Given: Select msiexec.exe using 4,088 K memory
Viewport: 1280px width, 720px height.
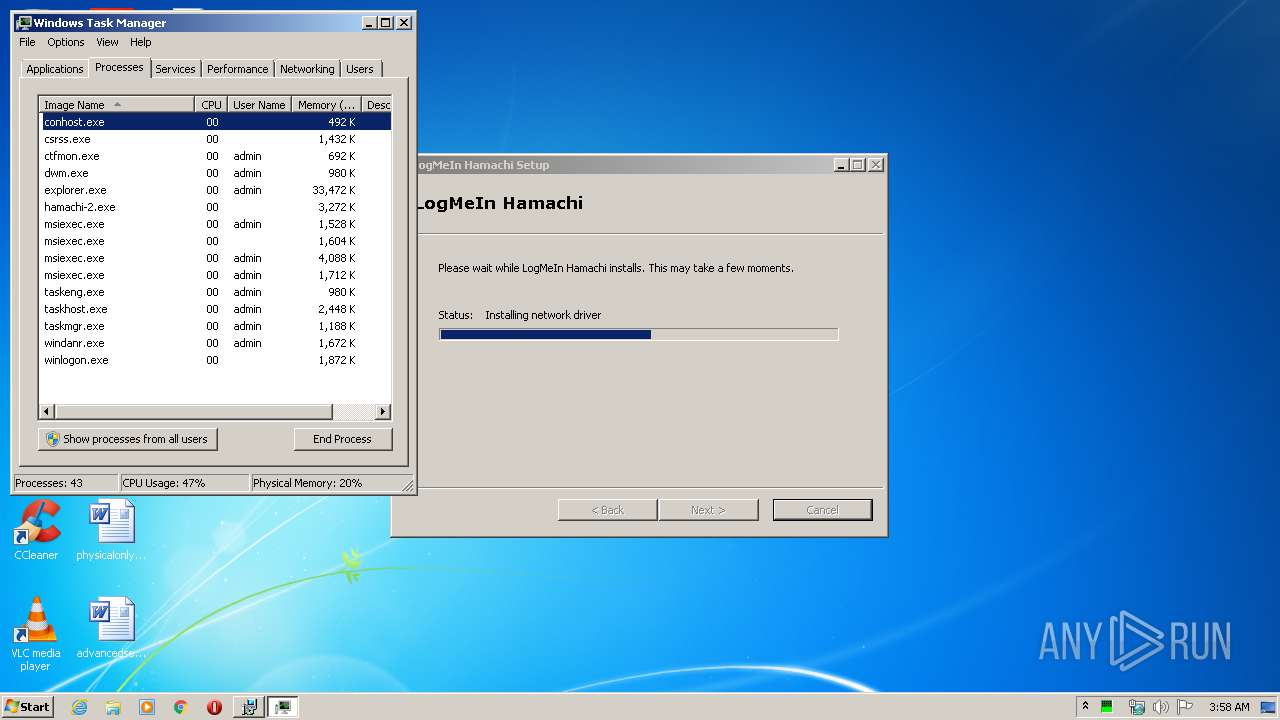Looking at the screenshot, I should click(215, 258).
